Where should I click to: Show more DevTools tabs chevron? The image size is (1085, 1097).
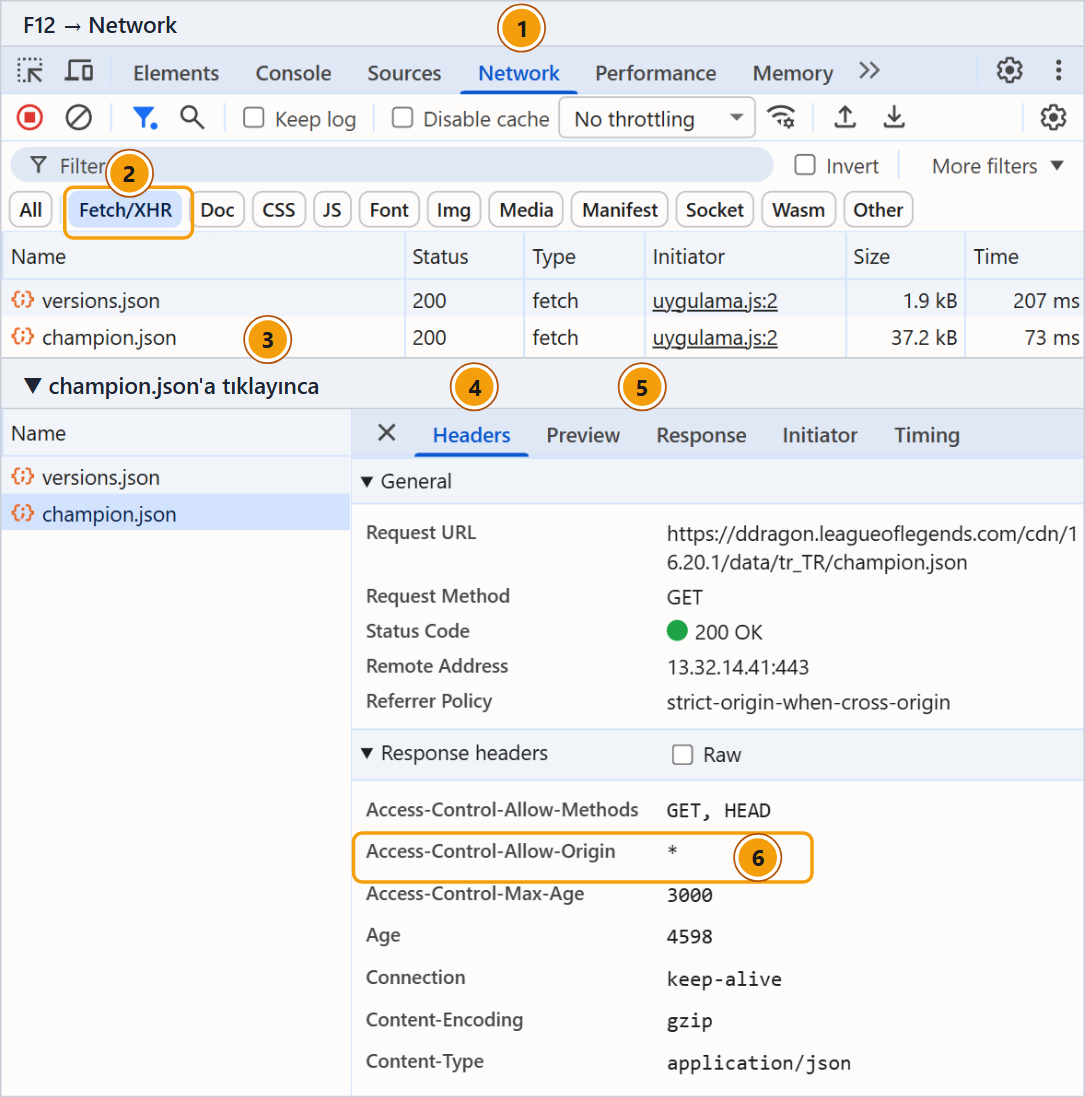tap(870, 71)
